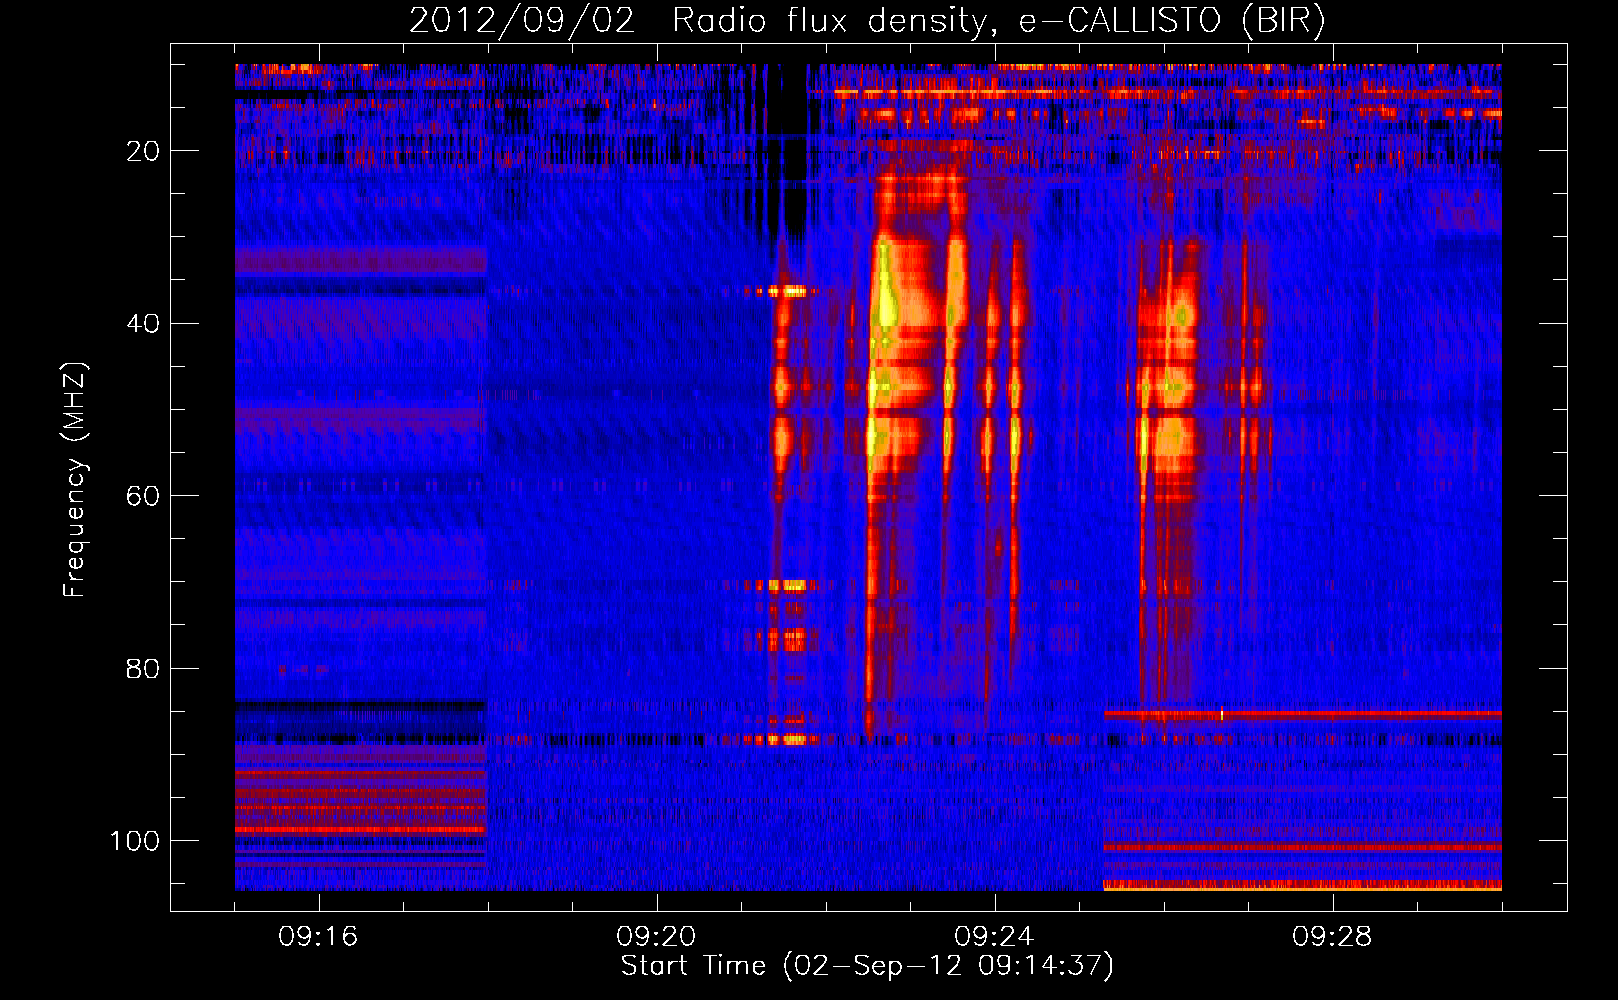Select the 'Frequency (MHZ)' y-axis label

(x=75, y=480)
